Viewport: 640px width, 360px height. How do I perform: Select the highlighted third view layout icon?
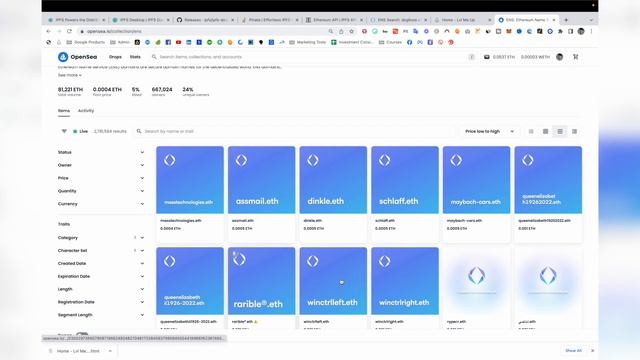[x=560, y=131]
